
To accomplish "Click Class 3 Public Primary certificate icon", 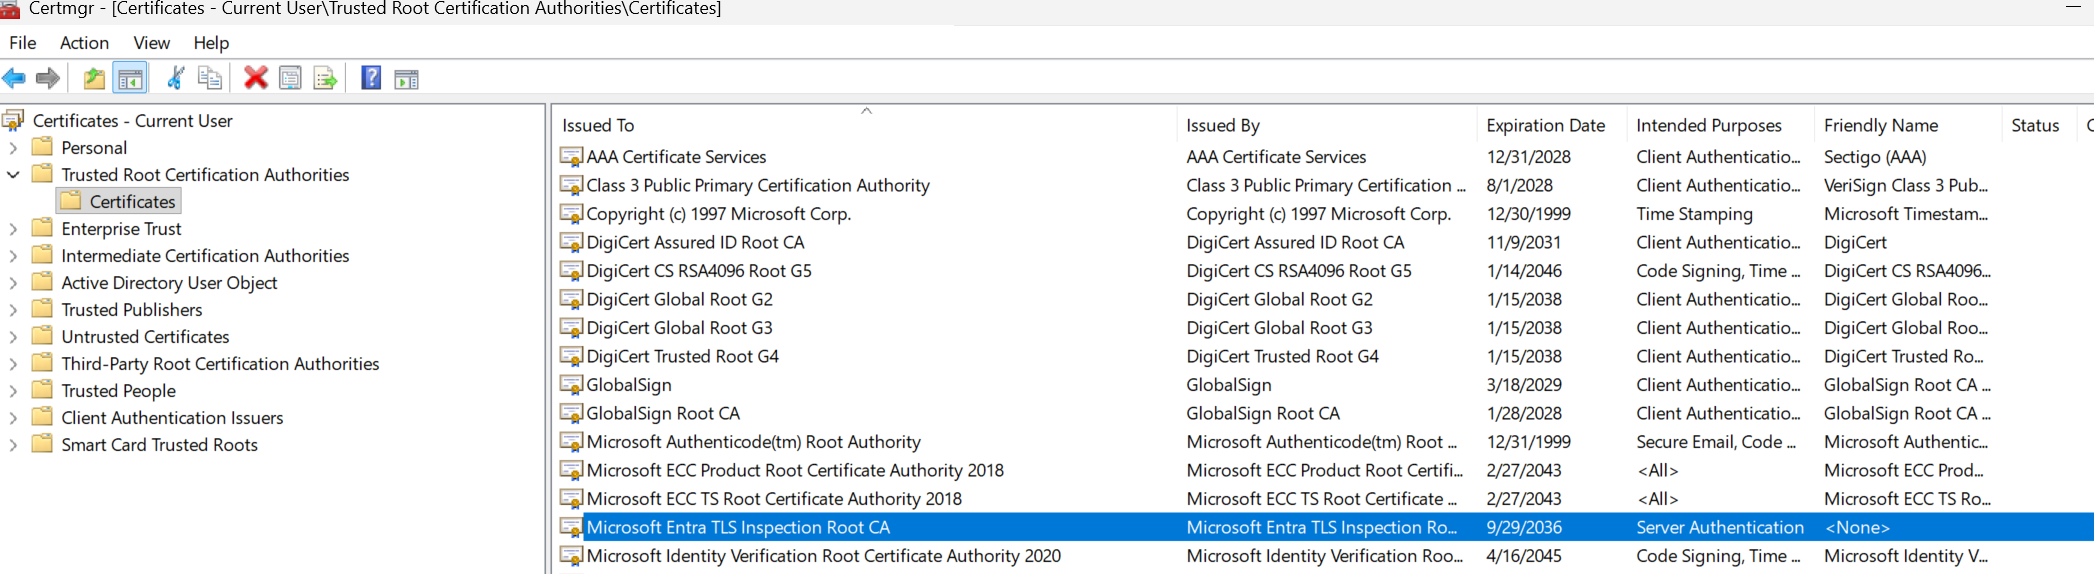I will (x=571, y=186).
